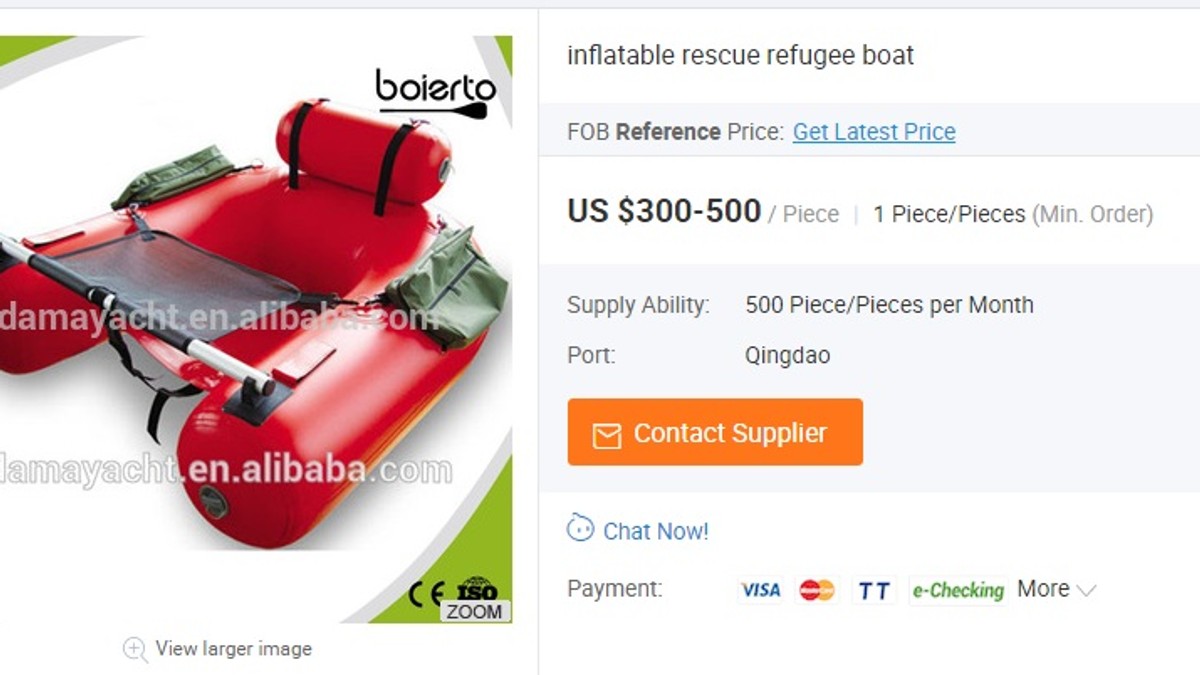Click the magnifier icon below product image

[x=135, y=649]
